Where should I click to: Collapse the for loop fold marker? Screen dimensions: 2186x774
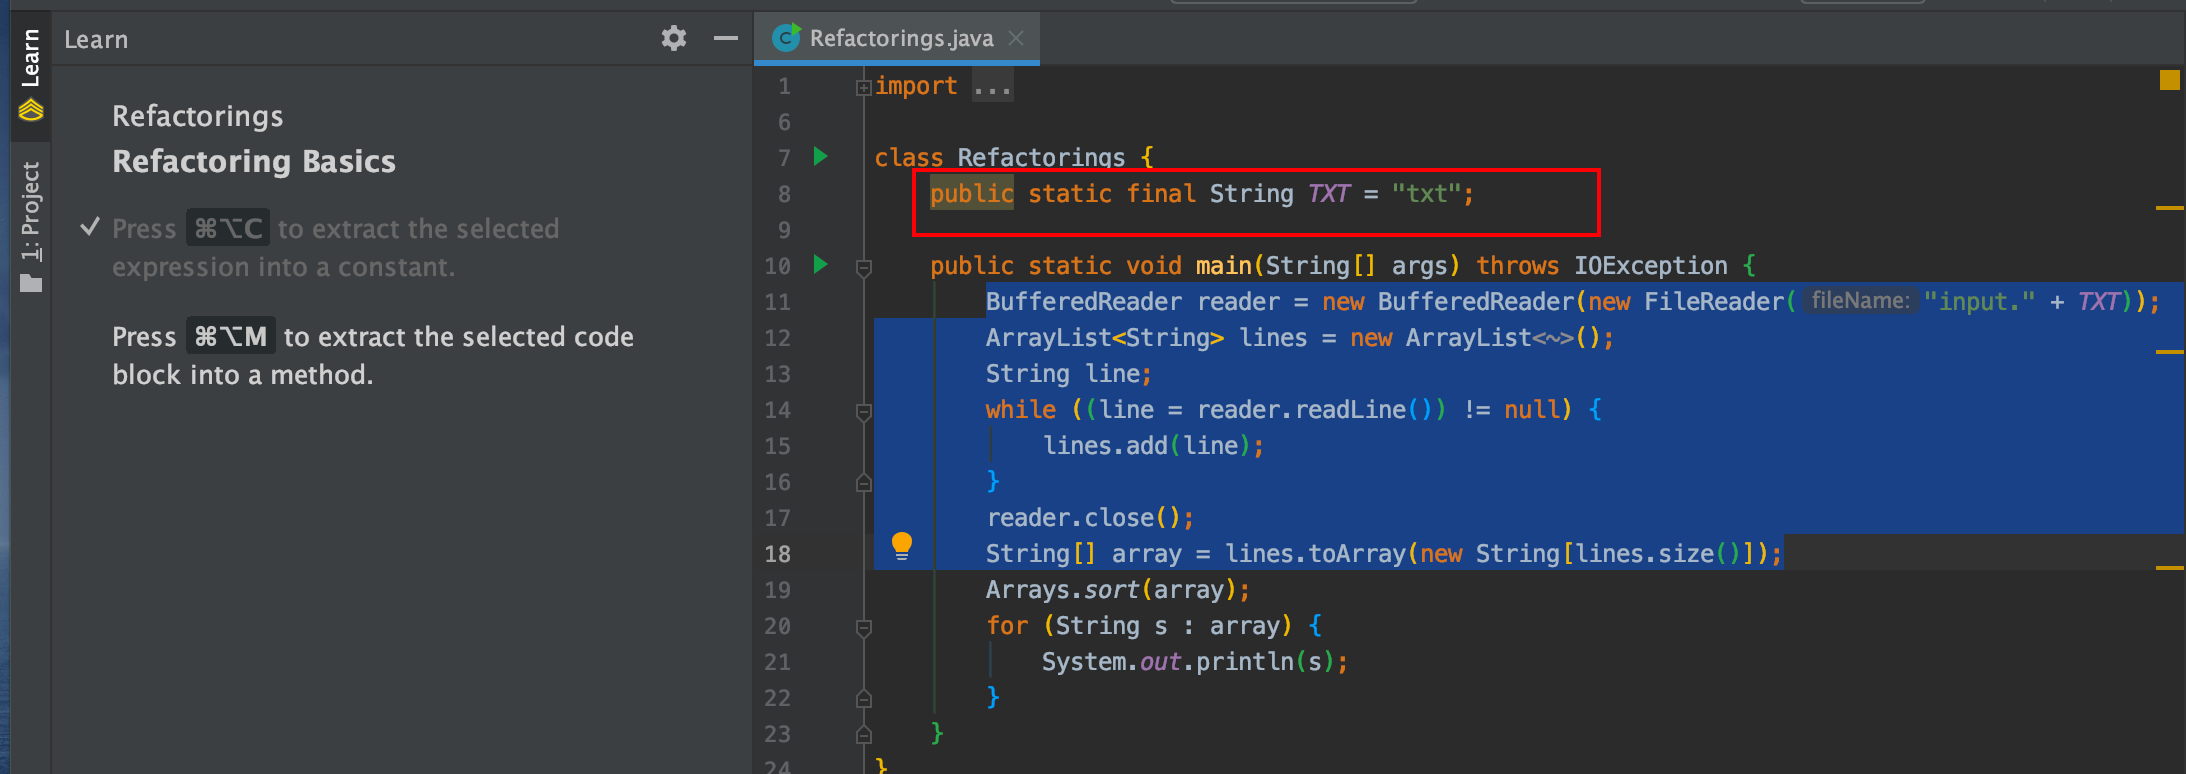(x=864, y=627)
